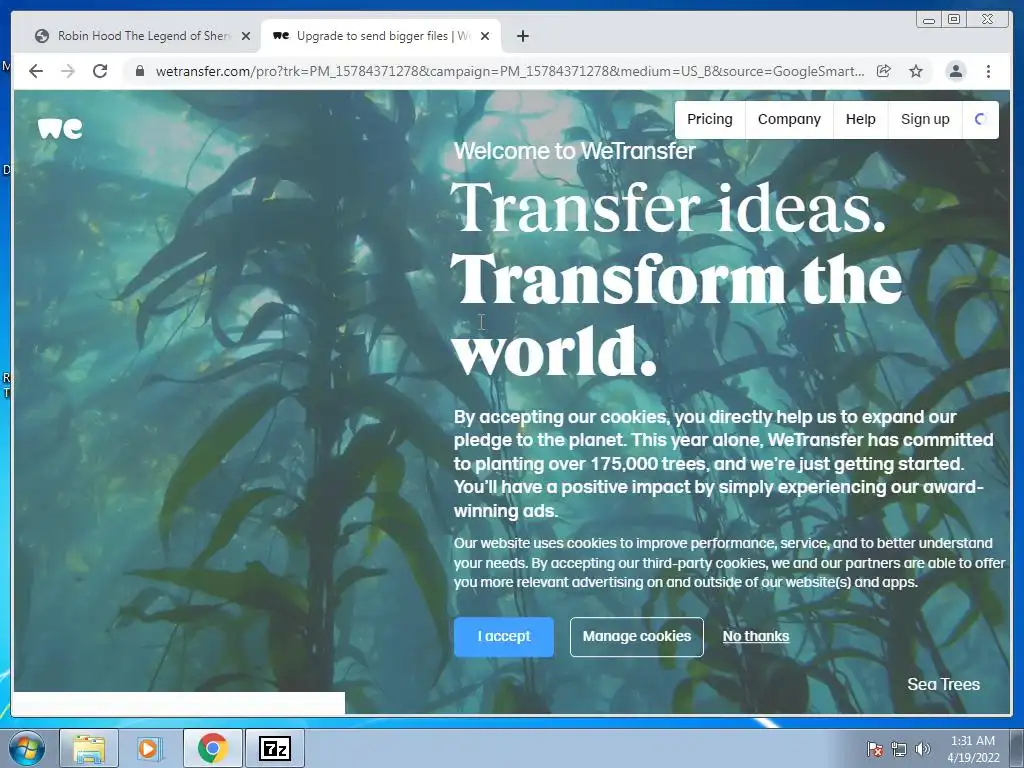Open Windows Start menu orb
This screenshot has width=1024, height=768.
(x=27, y=748)
